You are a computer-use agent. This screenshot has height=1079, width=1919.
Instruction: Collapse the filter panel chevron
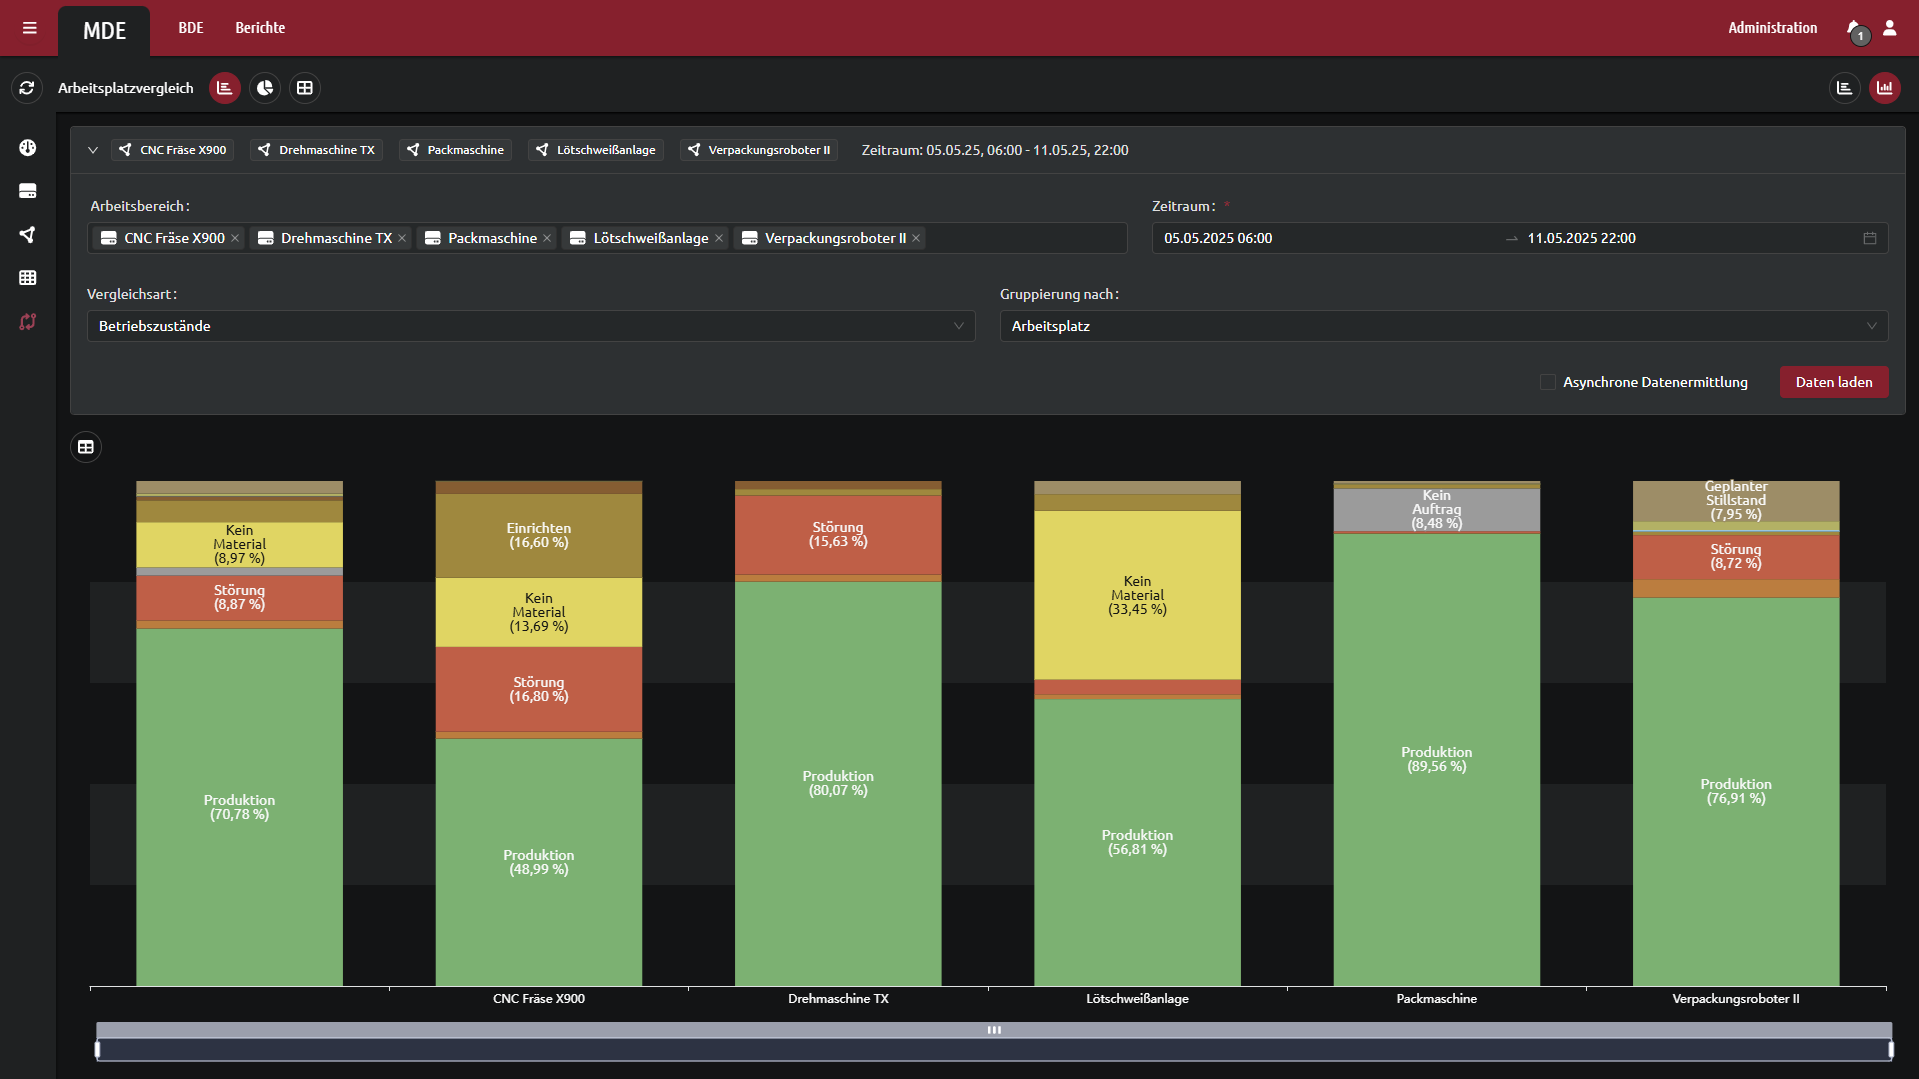93,150
